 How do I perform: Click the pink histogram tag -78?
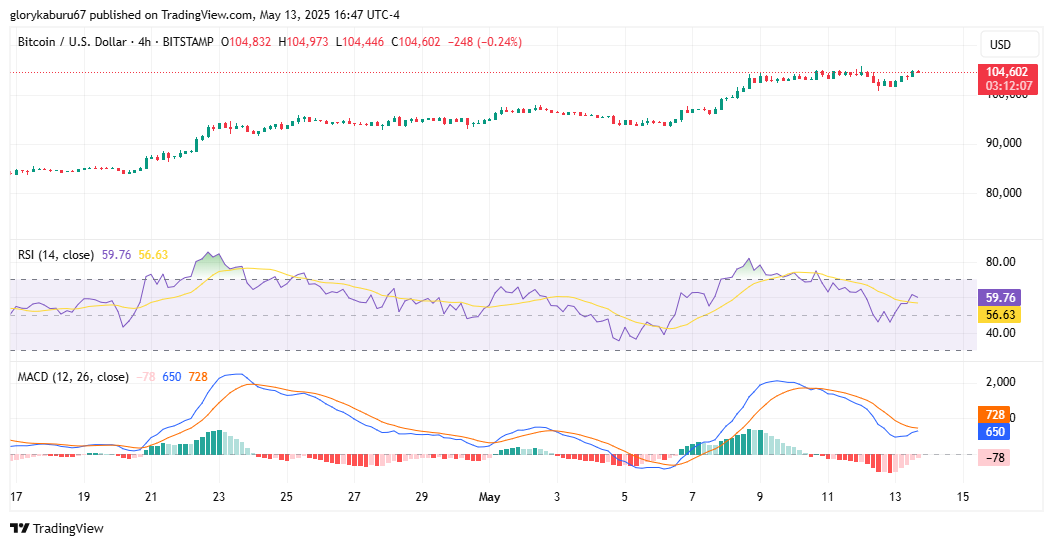click(995, 458)
